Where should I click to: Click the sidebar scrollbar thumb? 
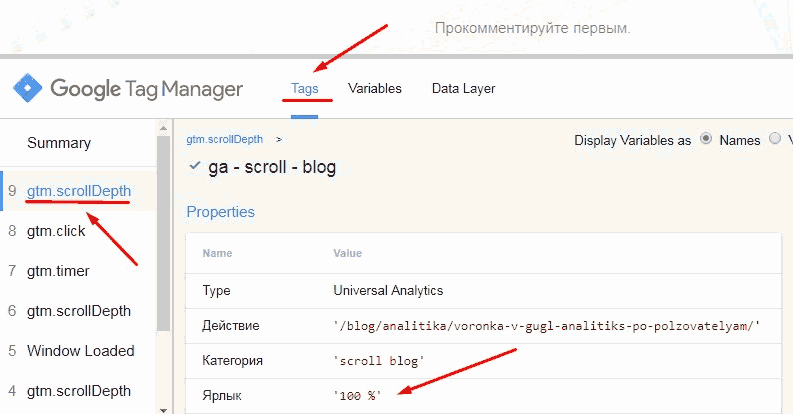click(x=163, y=233)
